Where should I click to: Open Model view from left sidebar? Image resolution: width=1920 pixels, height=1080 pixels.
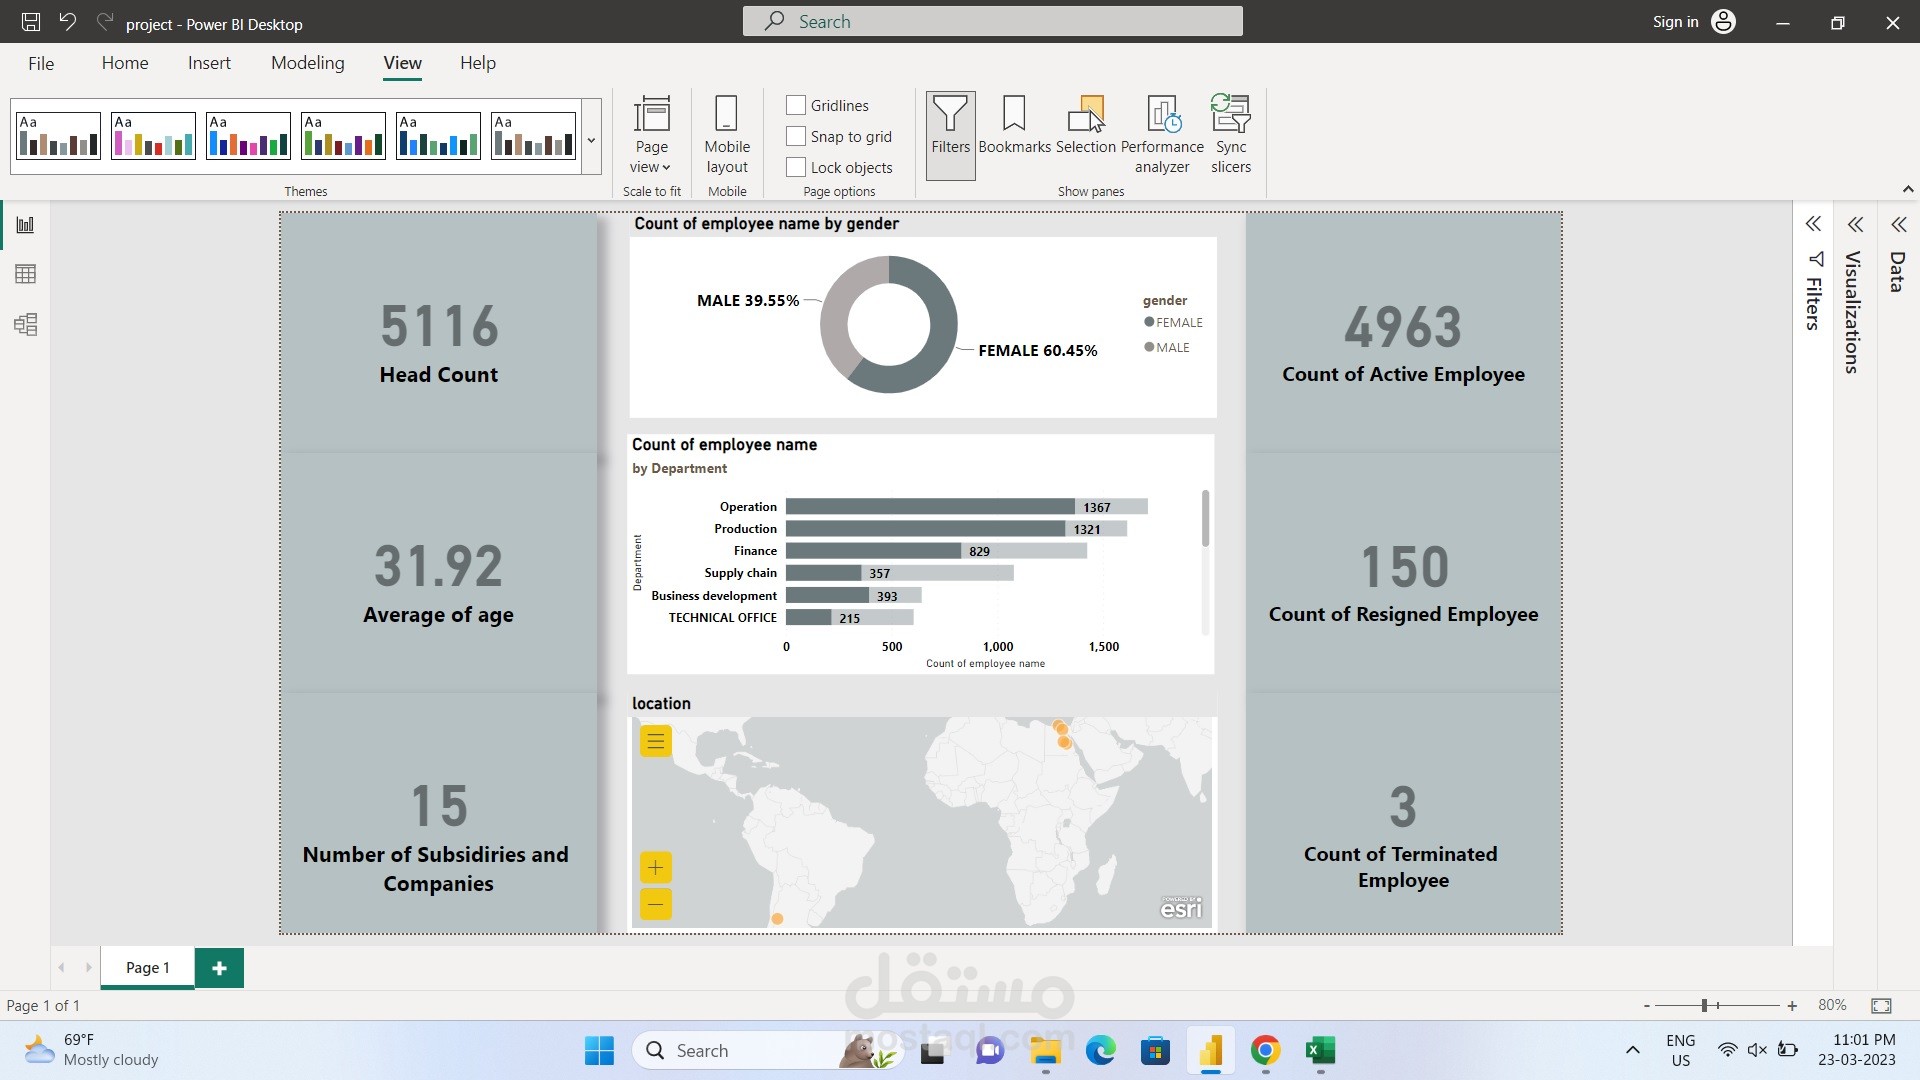[x=26, y=324]
